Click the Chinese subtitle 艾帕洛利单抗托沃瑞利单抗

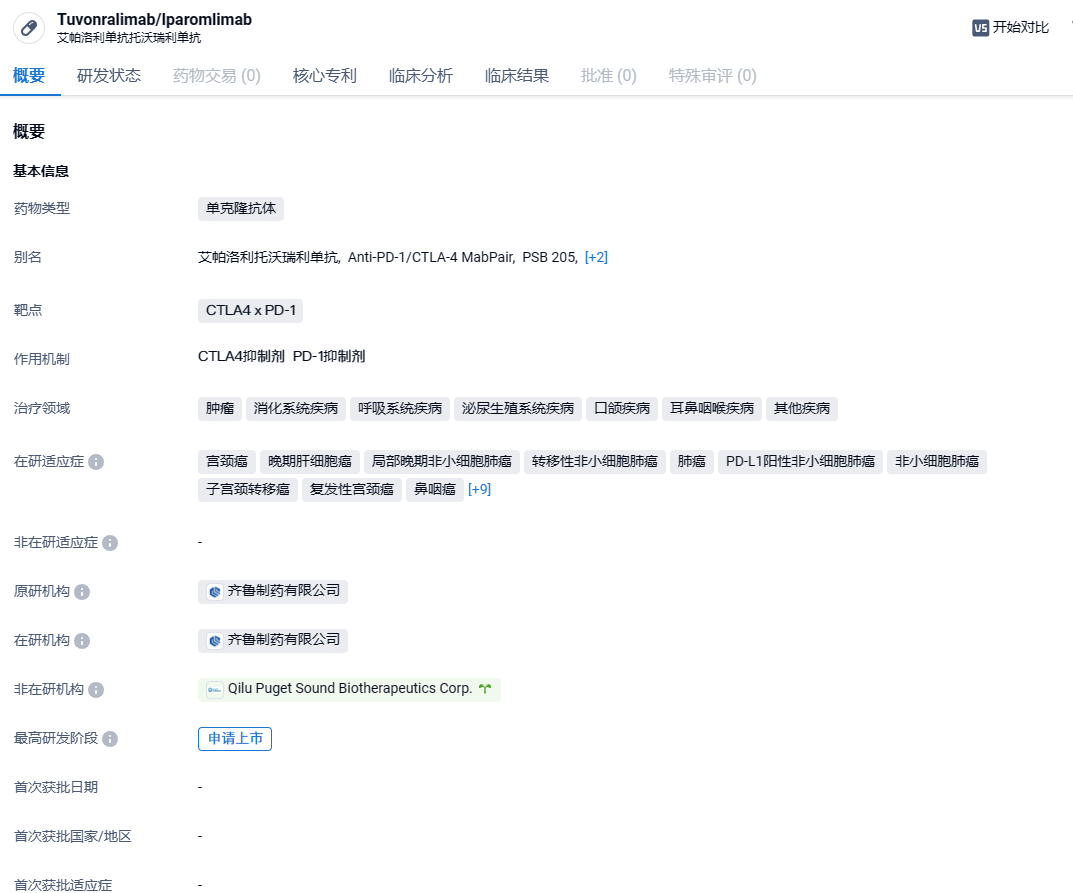coord(129,38)
